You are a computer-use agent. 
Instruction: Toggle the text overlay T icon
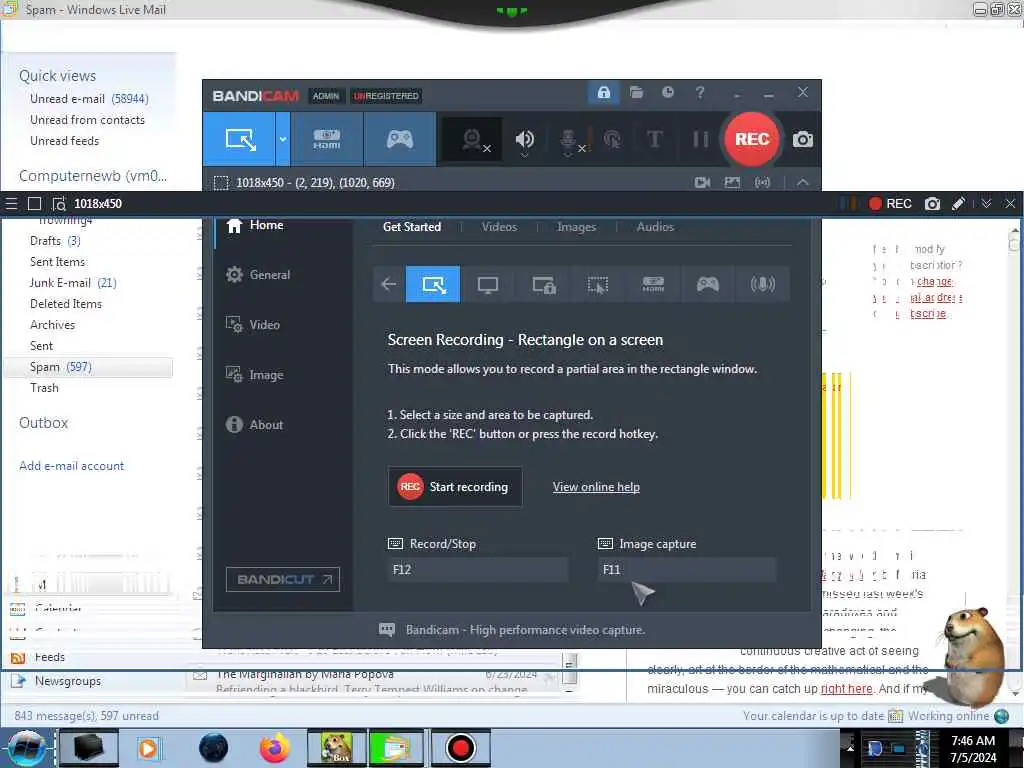[654, 139]
